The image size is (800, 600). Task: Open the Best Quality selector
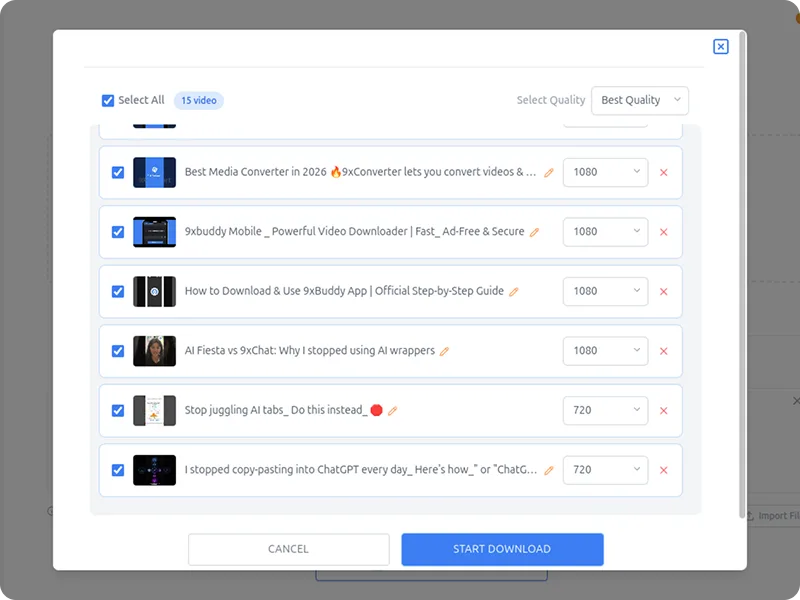[640, 100]
